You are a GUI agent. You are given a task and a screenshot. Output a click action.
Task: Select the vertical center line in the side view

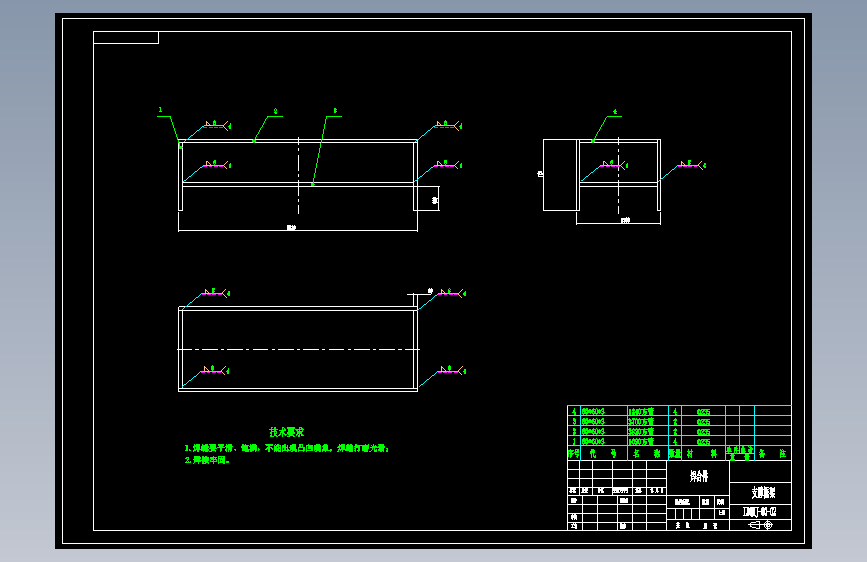(x=618, y=175)
